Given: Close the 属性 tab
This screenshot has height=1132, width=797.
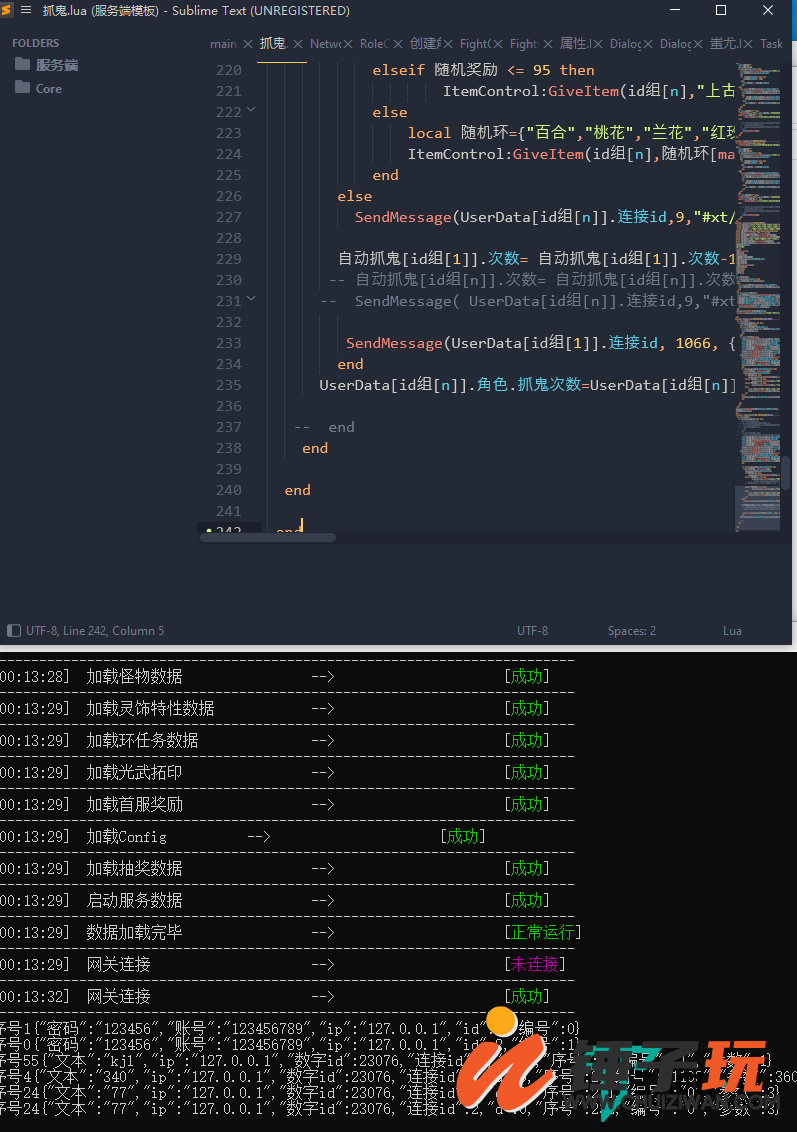Looking at the screenshot, I should coord(598,44).
